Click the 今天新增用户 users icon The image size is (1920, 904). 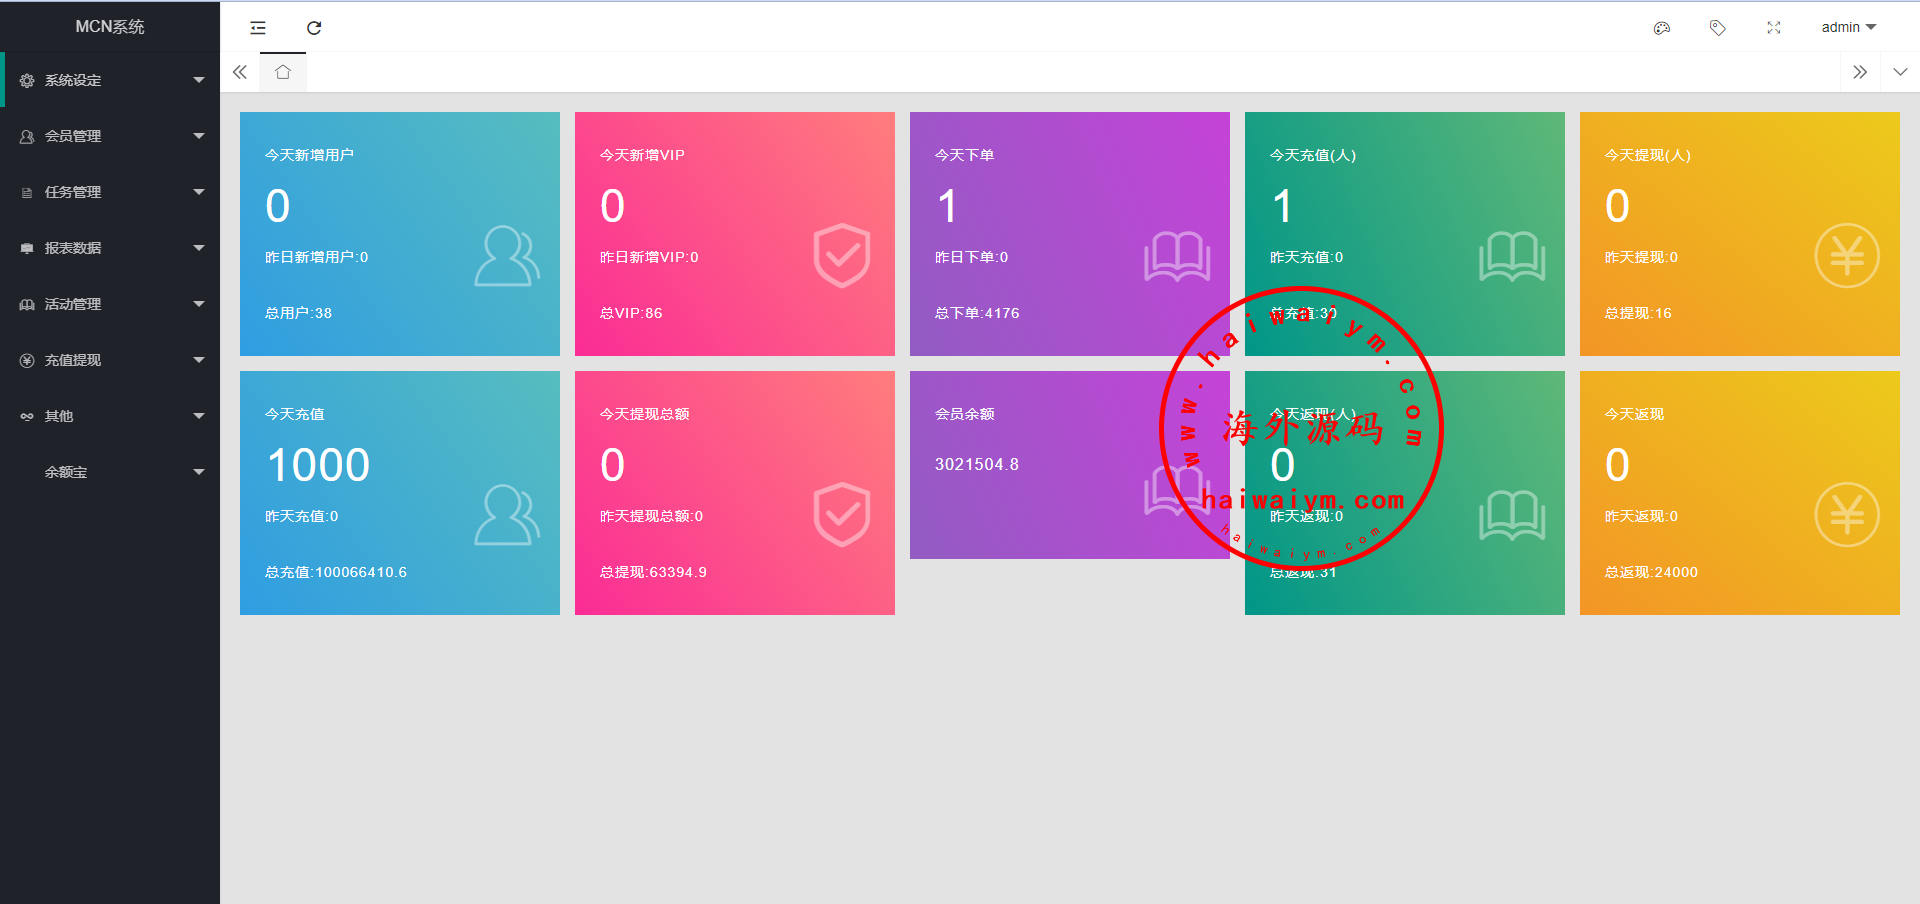click(x=506, y=256)
